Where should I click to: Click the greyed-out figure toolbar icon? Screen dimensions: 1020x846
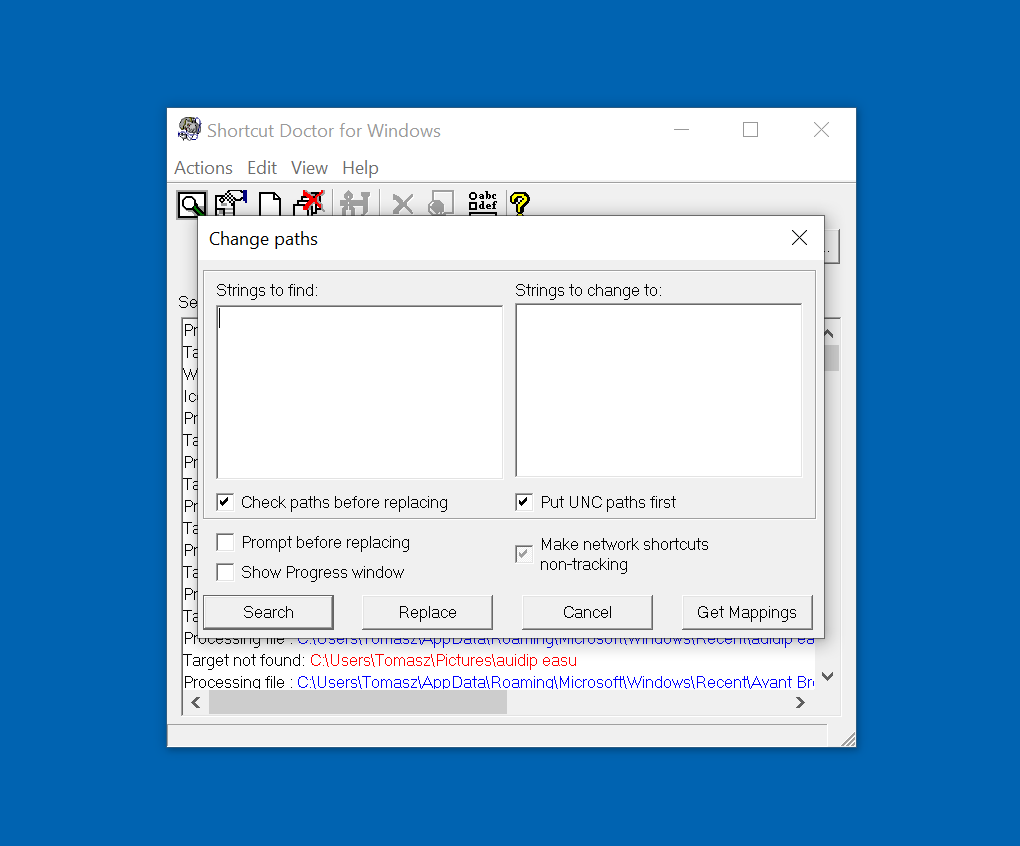[x=355, y=204]
